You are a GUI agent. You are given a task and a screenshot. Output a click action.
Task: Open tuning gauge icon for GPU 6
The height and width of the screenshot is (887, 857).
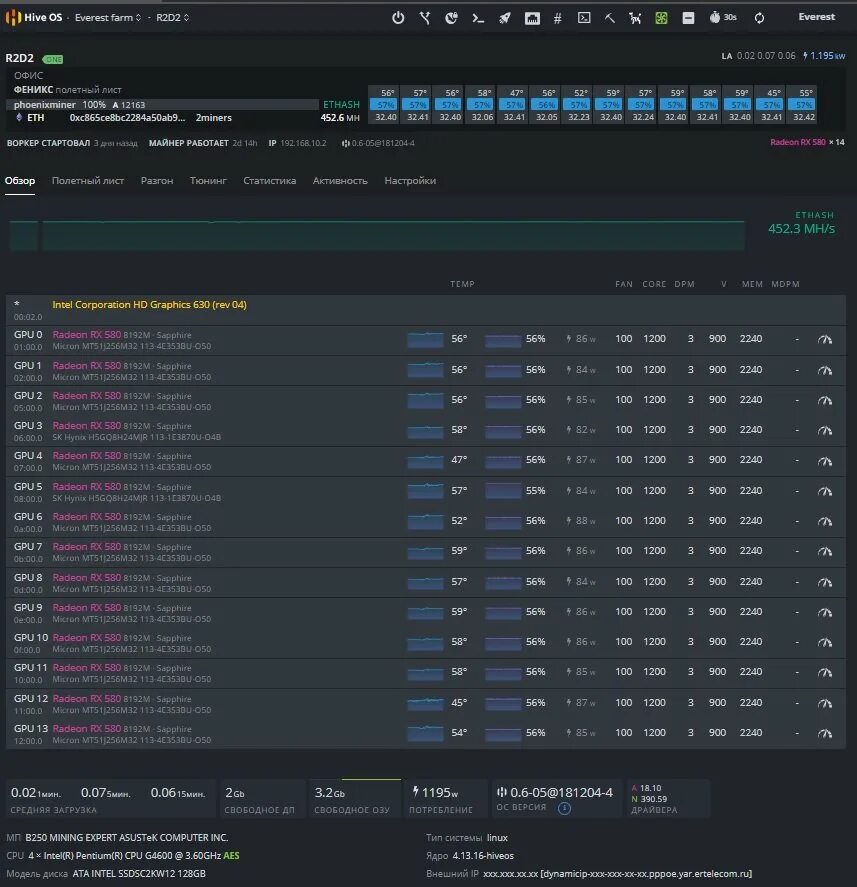pyautogui.click(x=825, y=521)
